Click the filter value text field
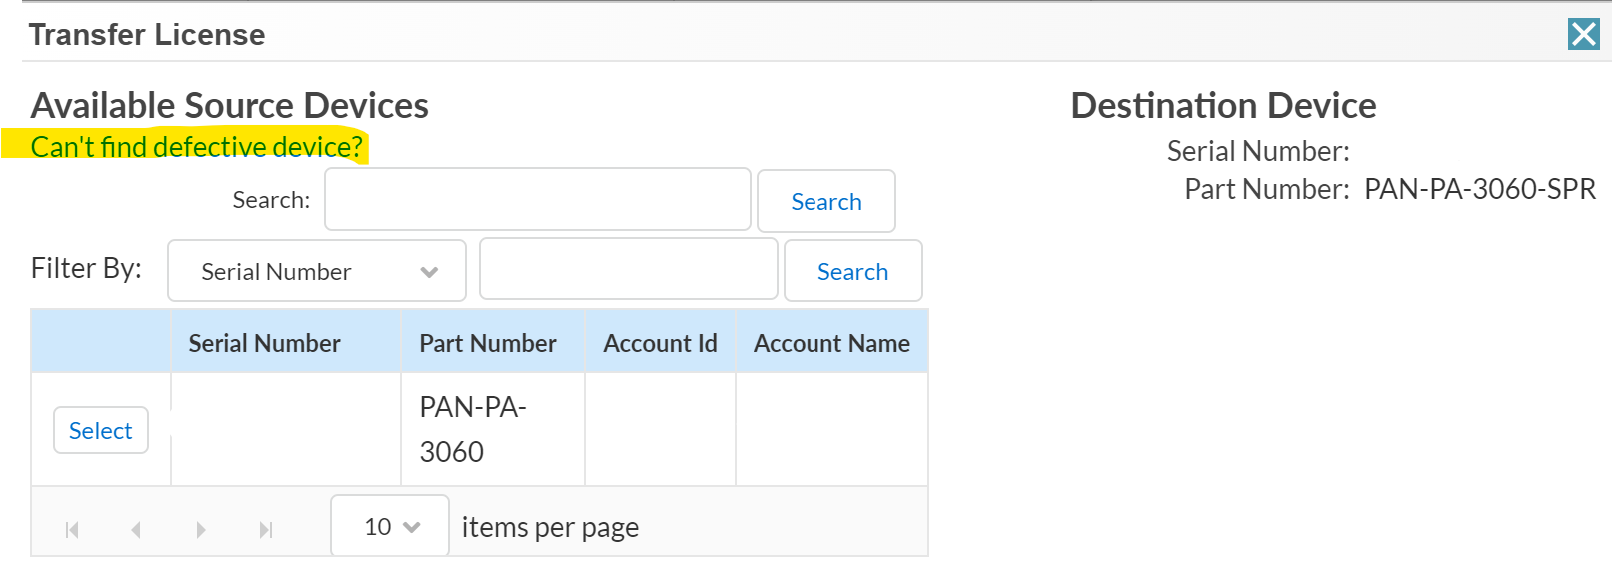The width and height of the screenshot is (1612, 570). [628, 270]
